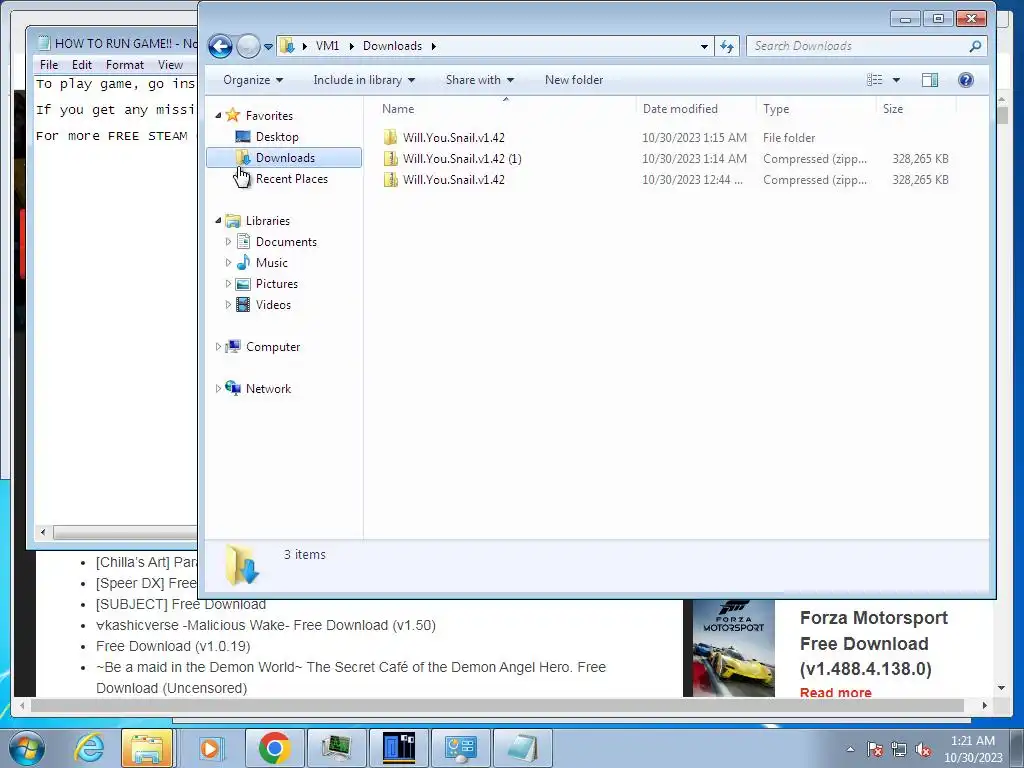Toggle the preview pane icon

(x=930, y=80)
